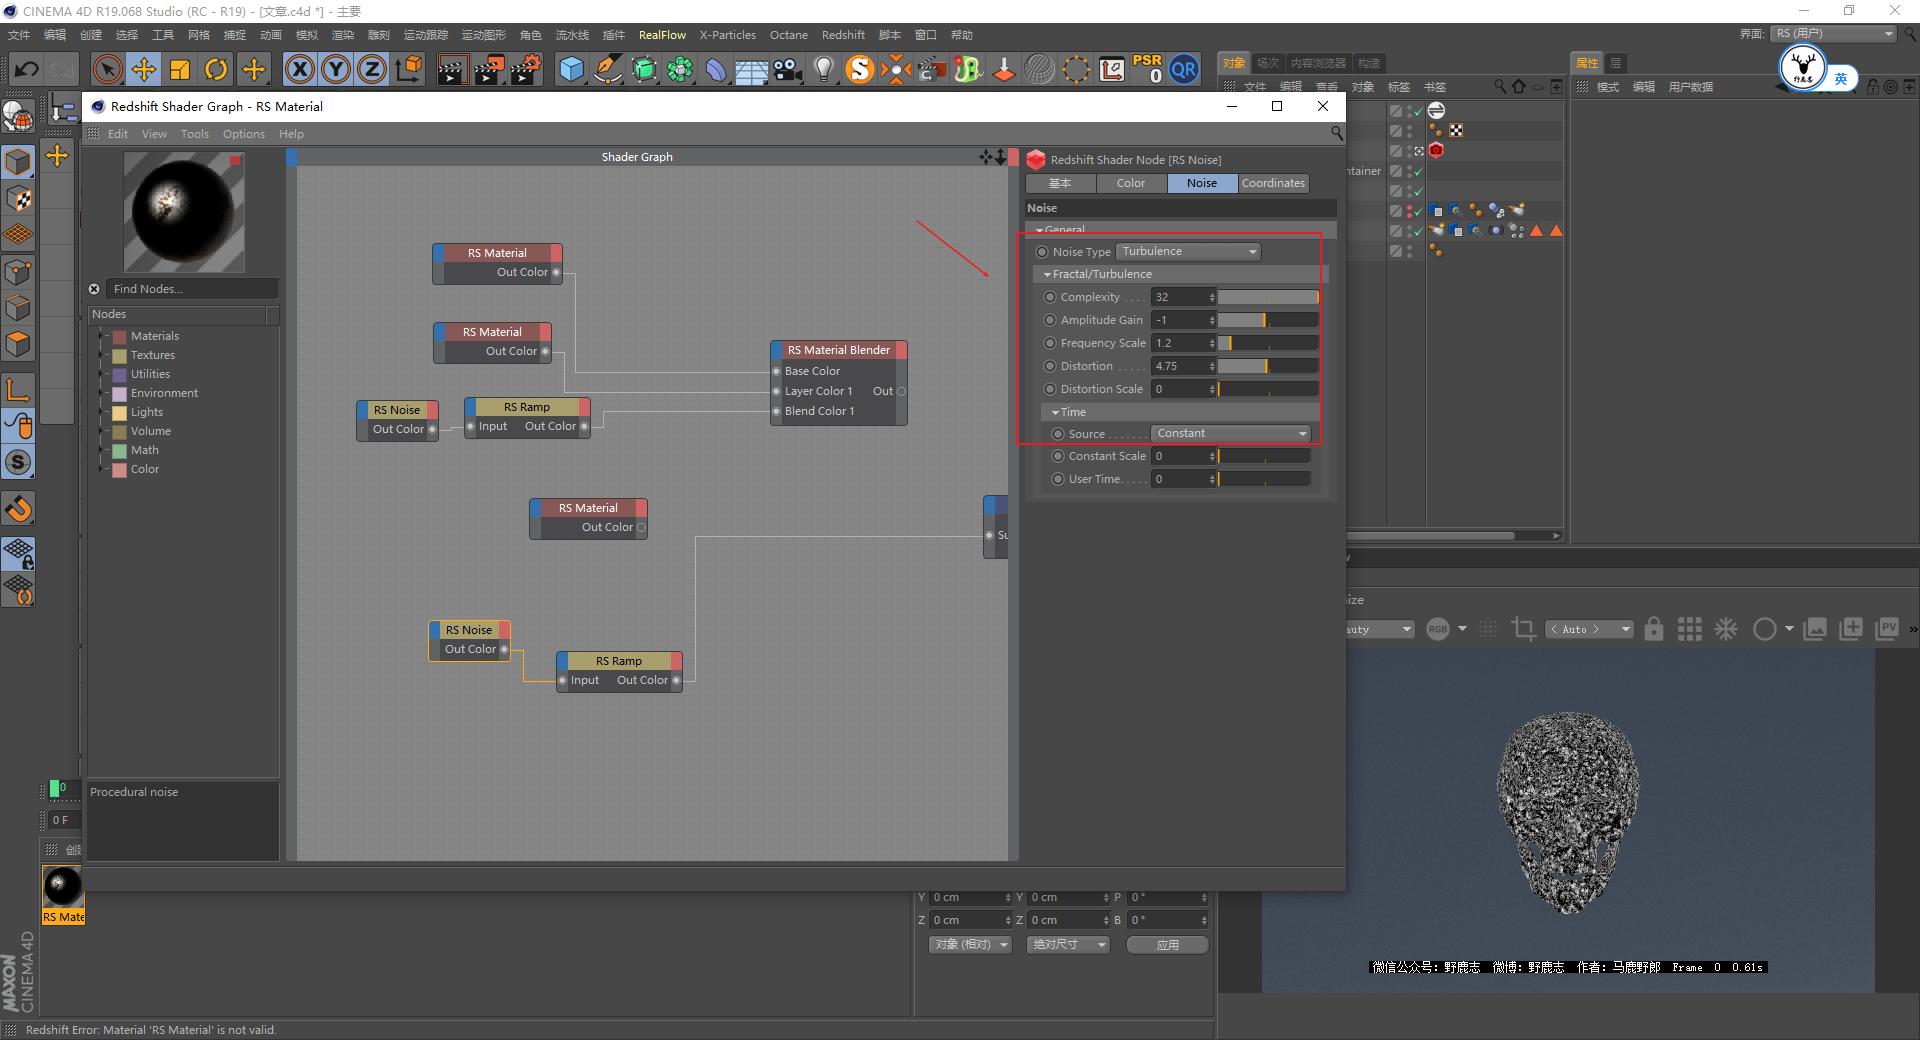1920x1040 pixels.
Task: Open the Source Constant dropdown under Time
Action: 1229,433
